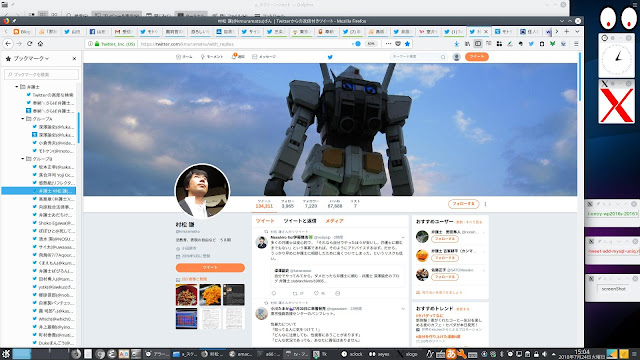Open the Twitter advanced search bookmark
The image size is (640, 360).
click(50, 95)
